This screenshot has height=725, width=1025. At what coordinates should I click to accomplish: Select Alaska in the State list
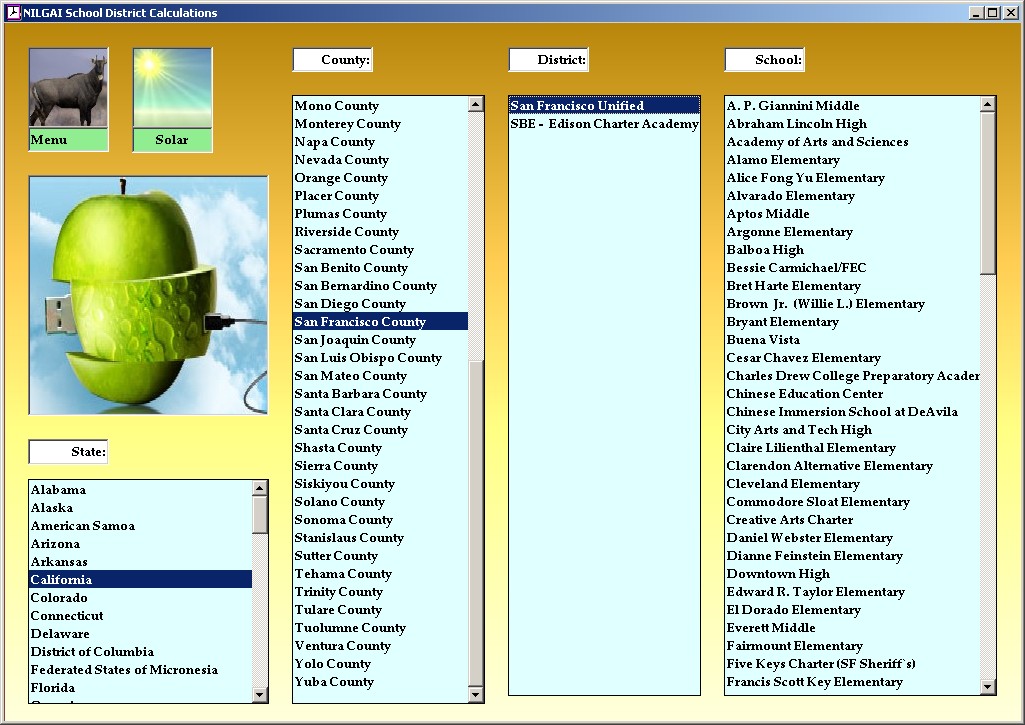[52, 508]
